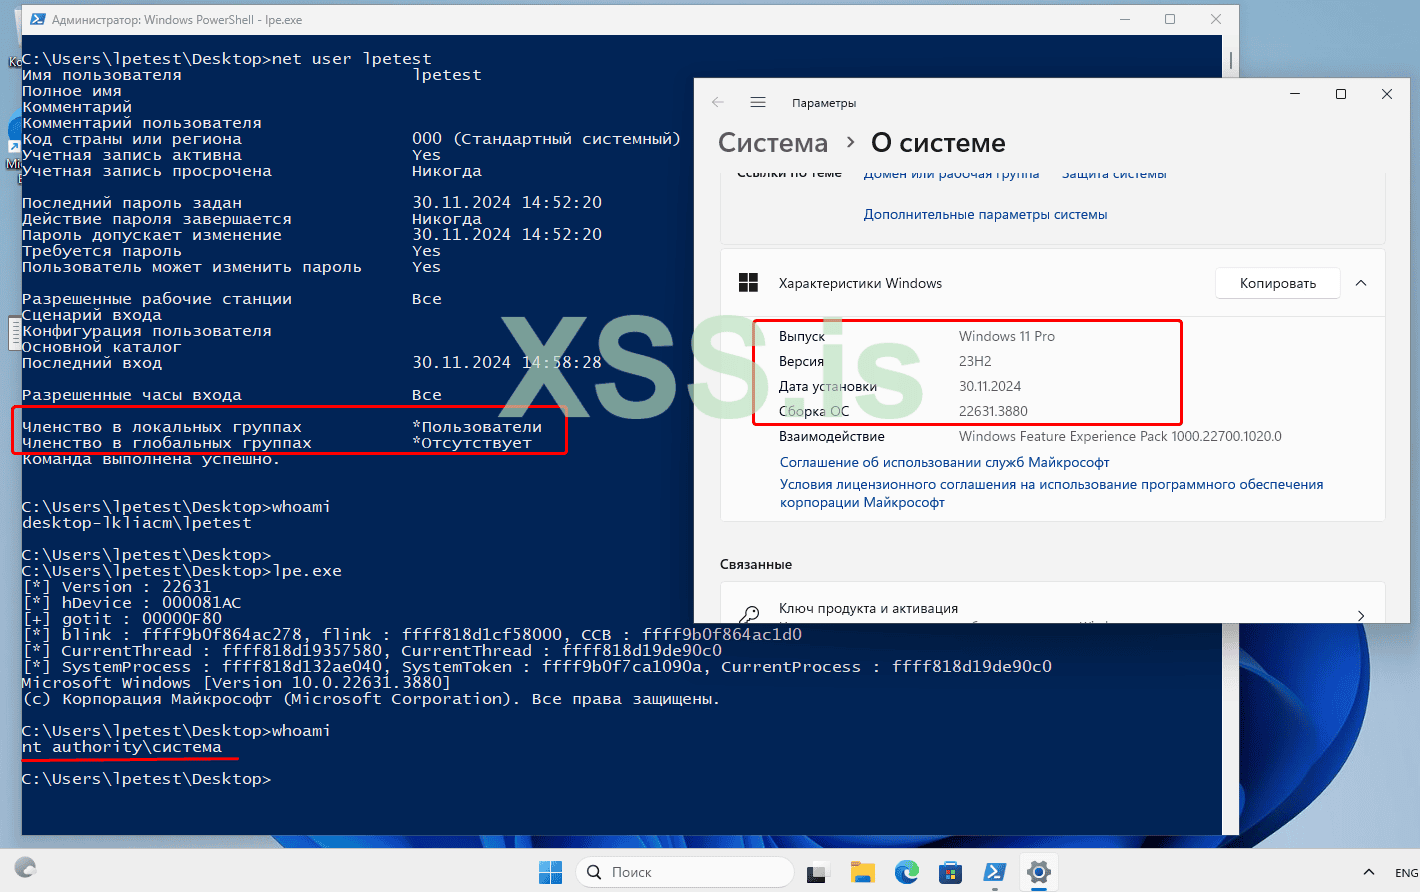Image resolution: width=1420 pixels, height=892 pixels.
Task: Click the *Пользователи group value
Action: (477, 427)
